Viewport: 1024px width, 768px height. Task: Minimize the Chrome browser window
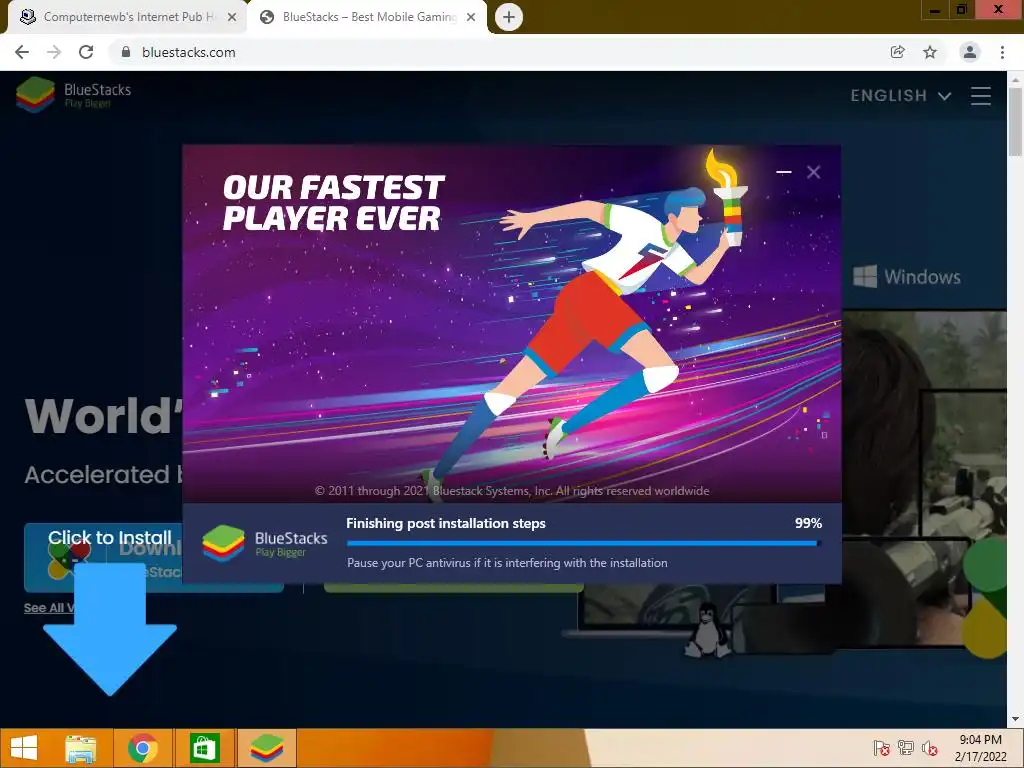tap(935, 10)
